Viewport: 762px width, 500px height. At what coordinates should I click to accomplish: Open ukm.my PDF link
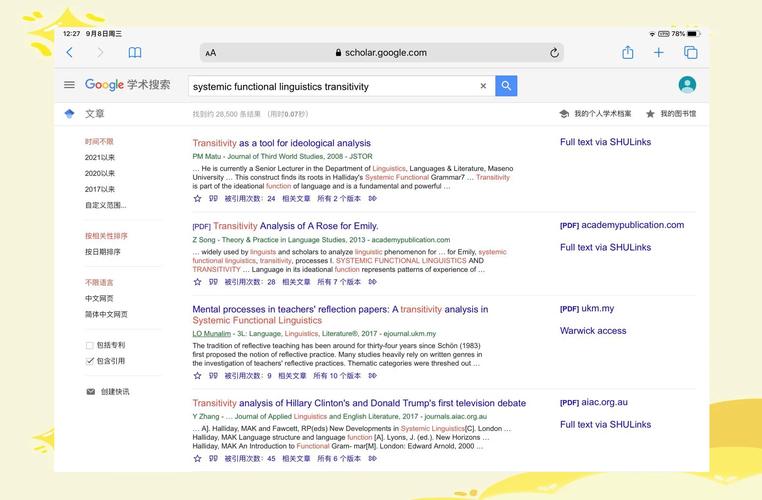(x=587, y=309)
